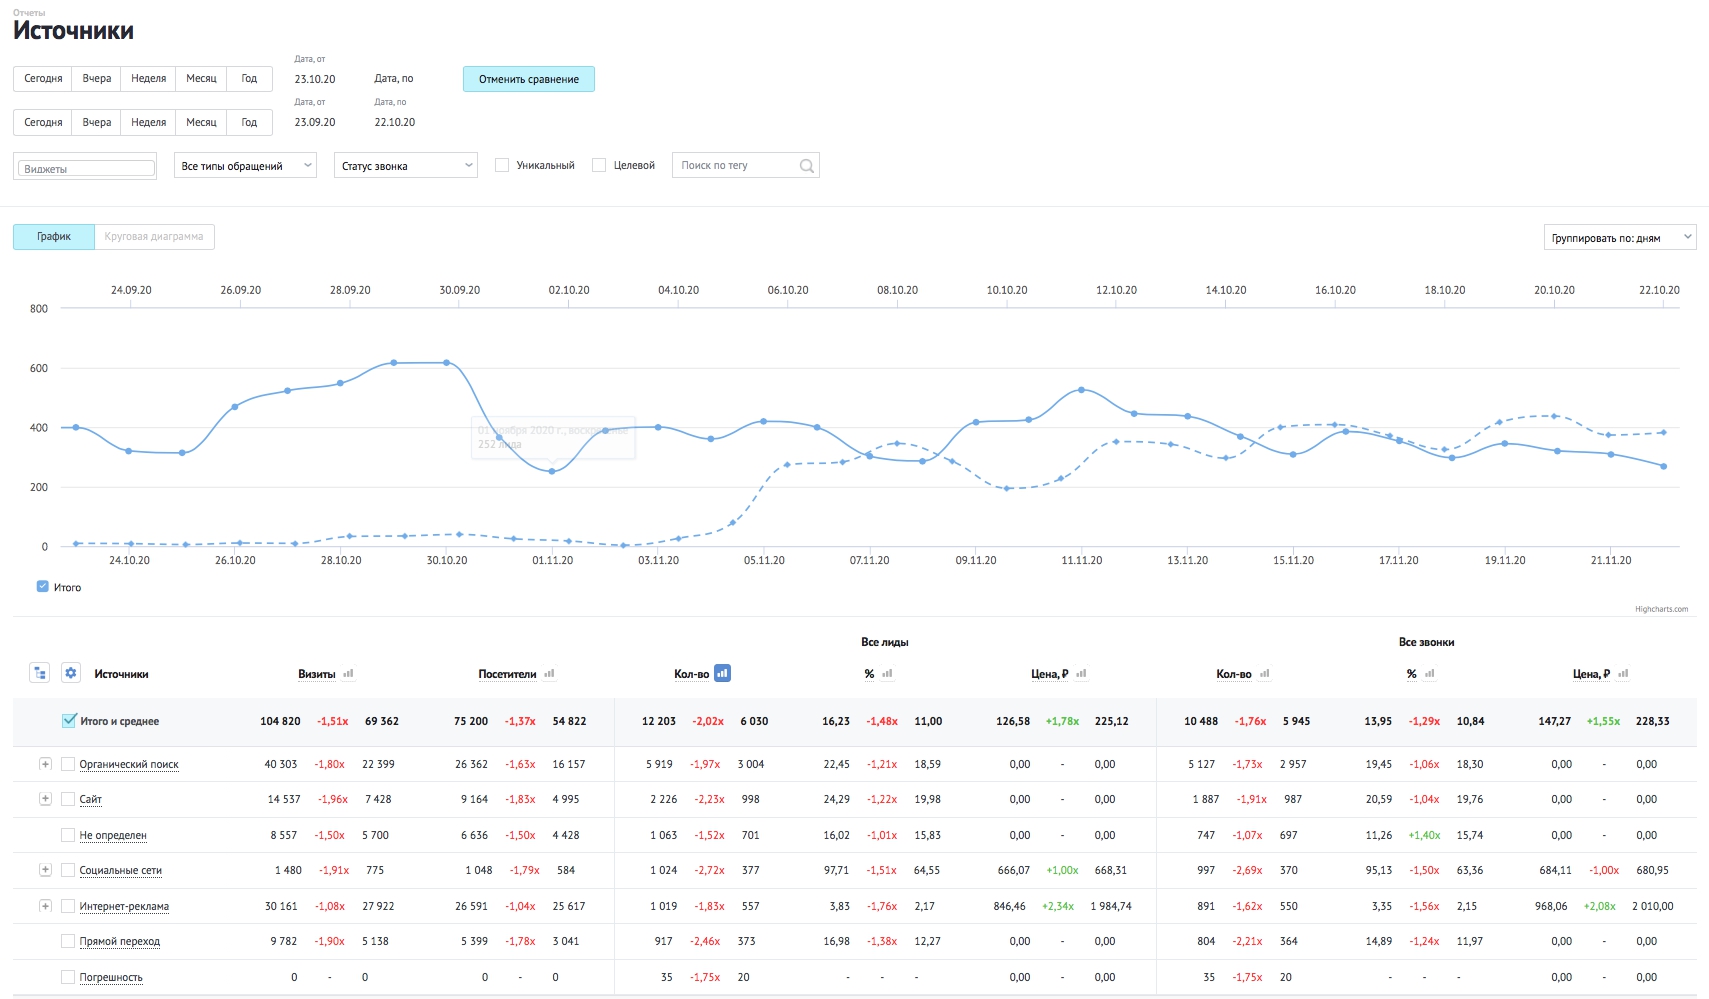Check the Не определен row checkbox
This screenshot has height=999, width=1709.
tap(68, 835)
